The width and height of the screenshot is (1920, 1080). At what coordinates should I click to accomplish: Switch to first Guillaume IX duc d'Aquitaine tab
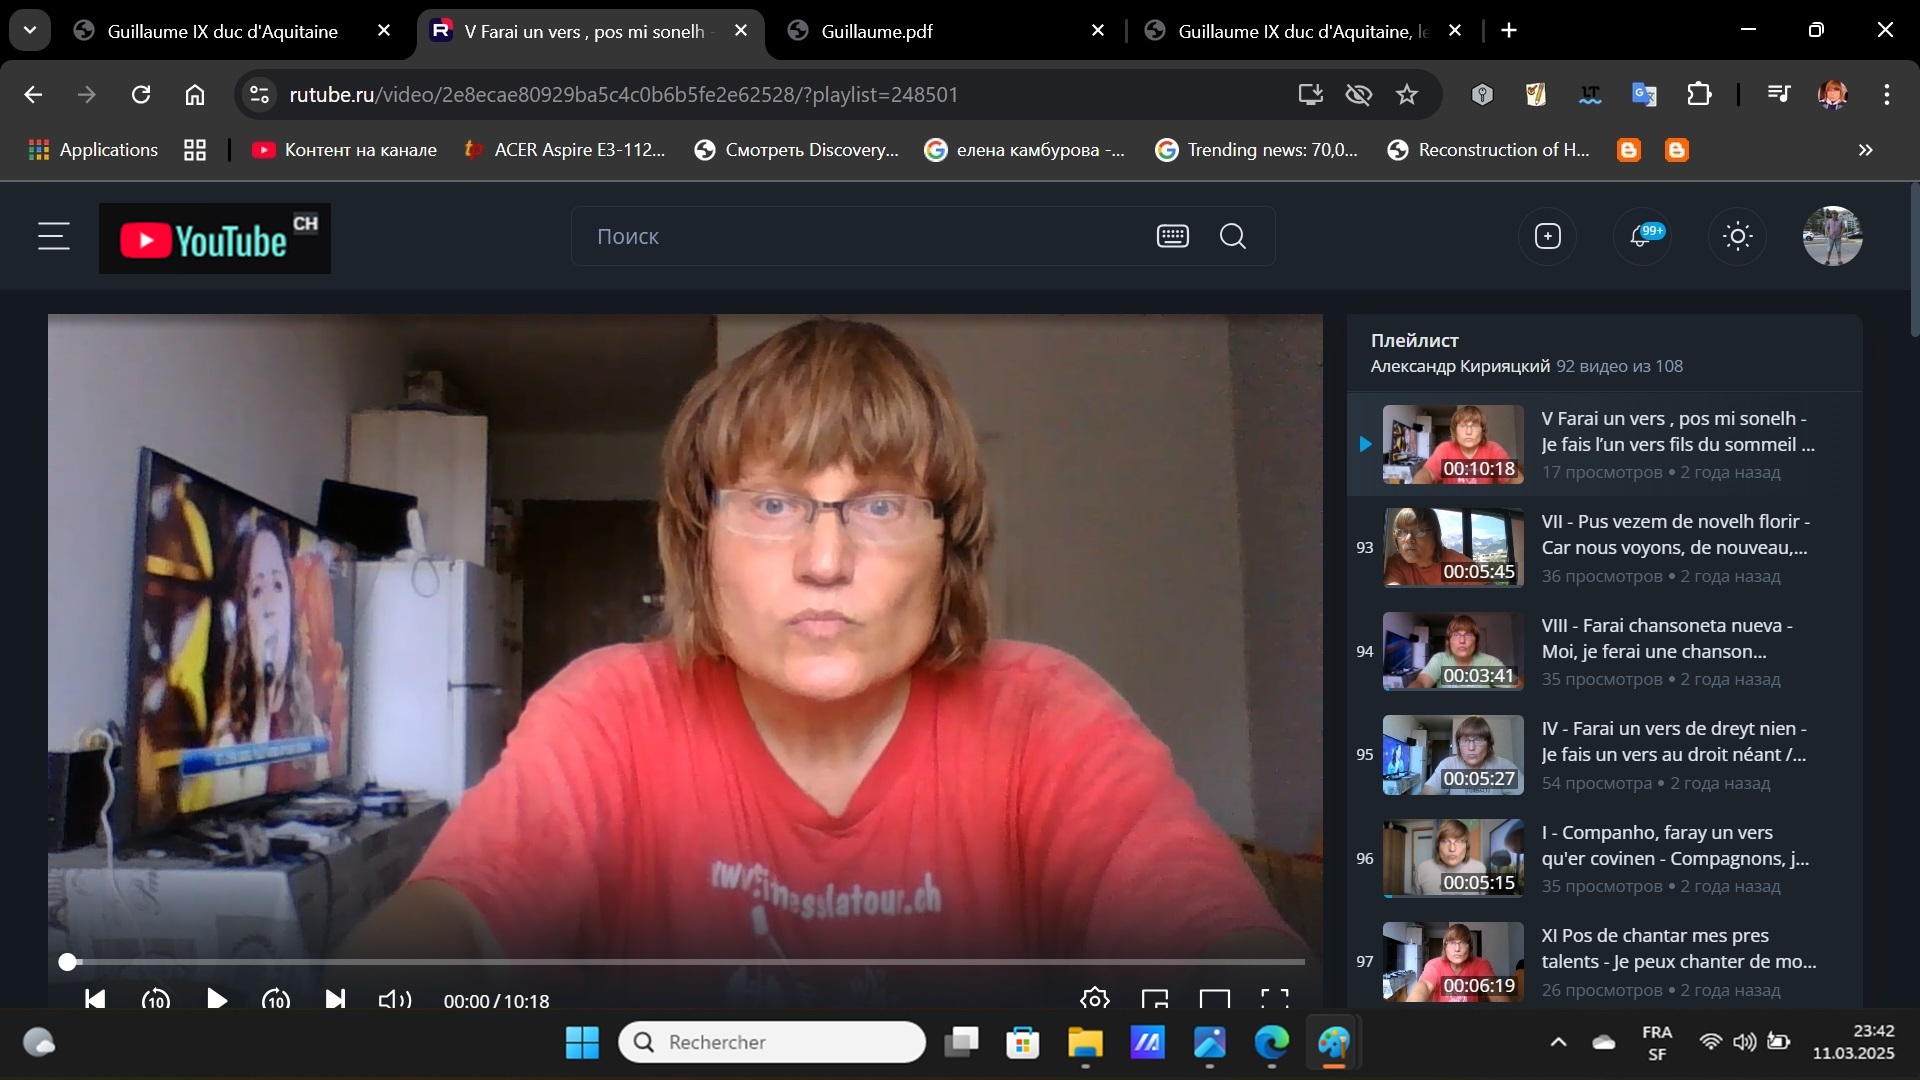pyautogui.click(x=222, y=32)
